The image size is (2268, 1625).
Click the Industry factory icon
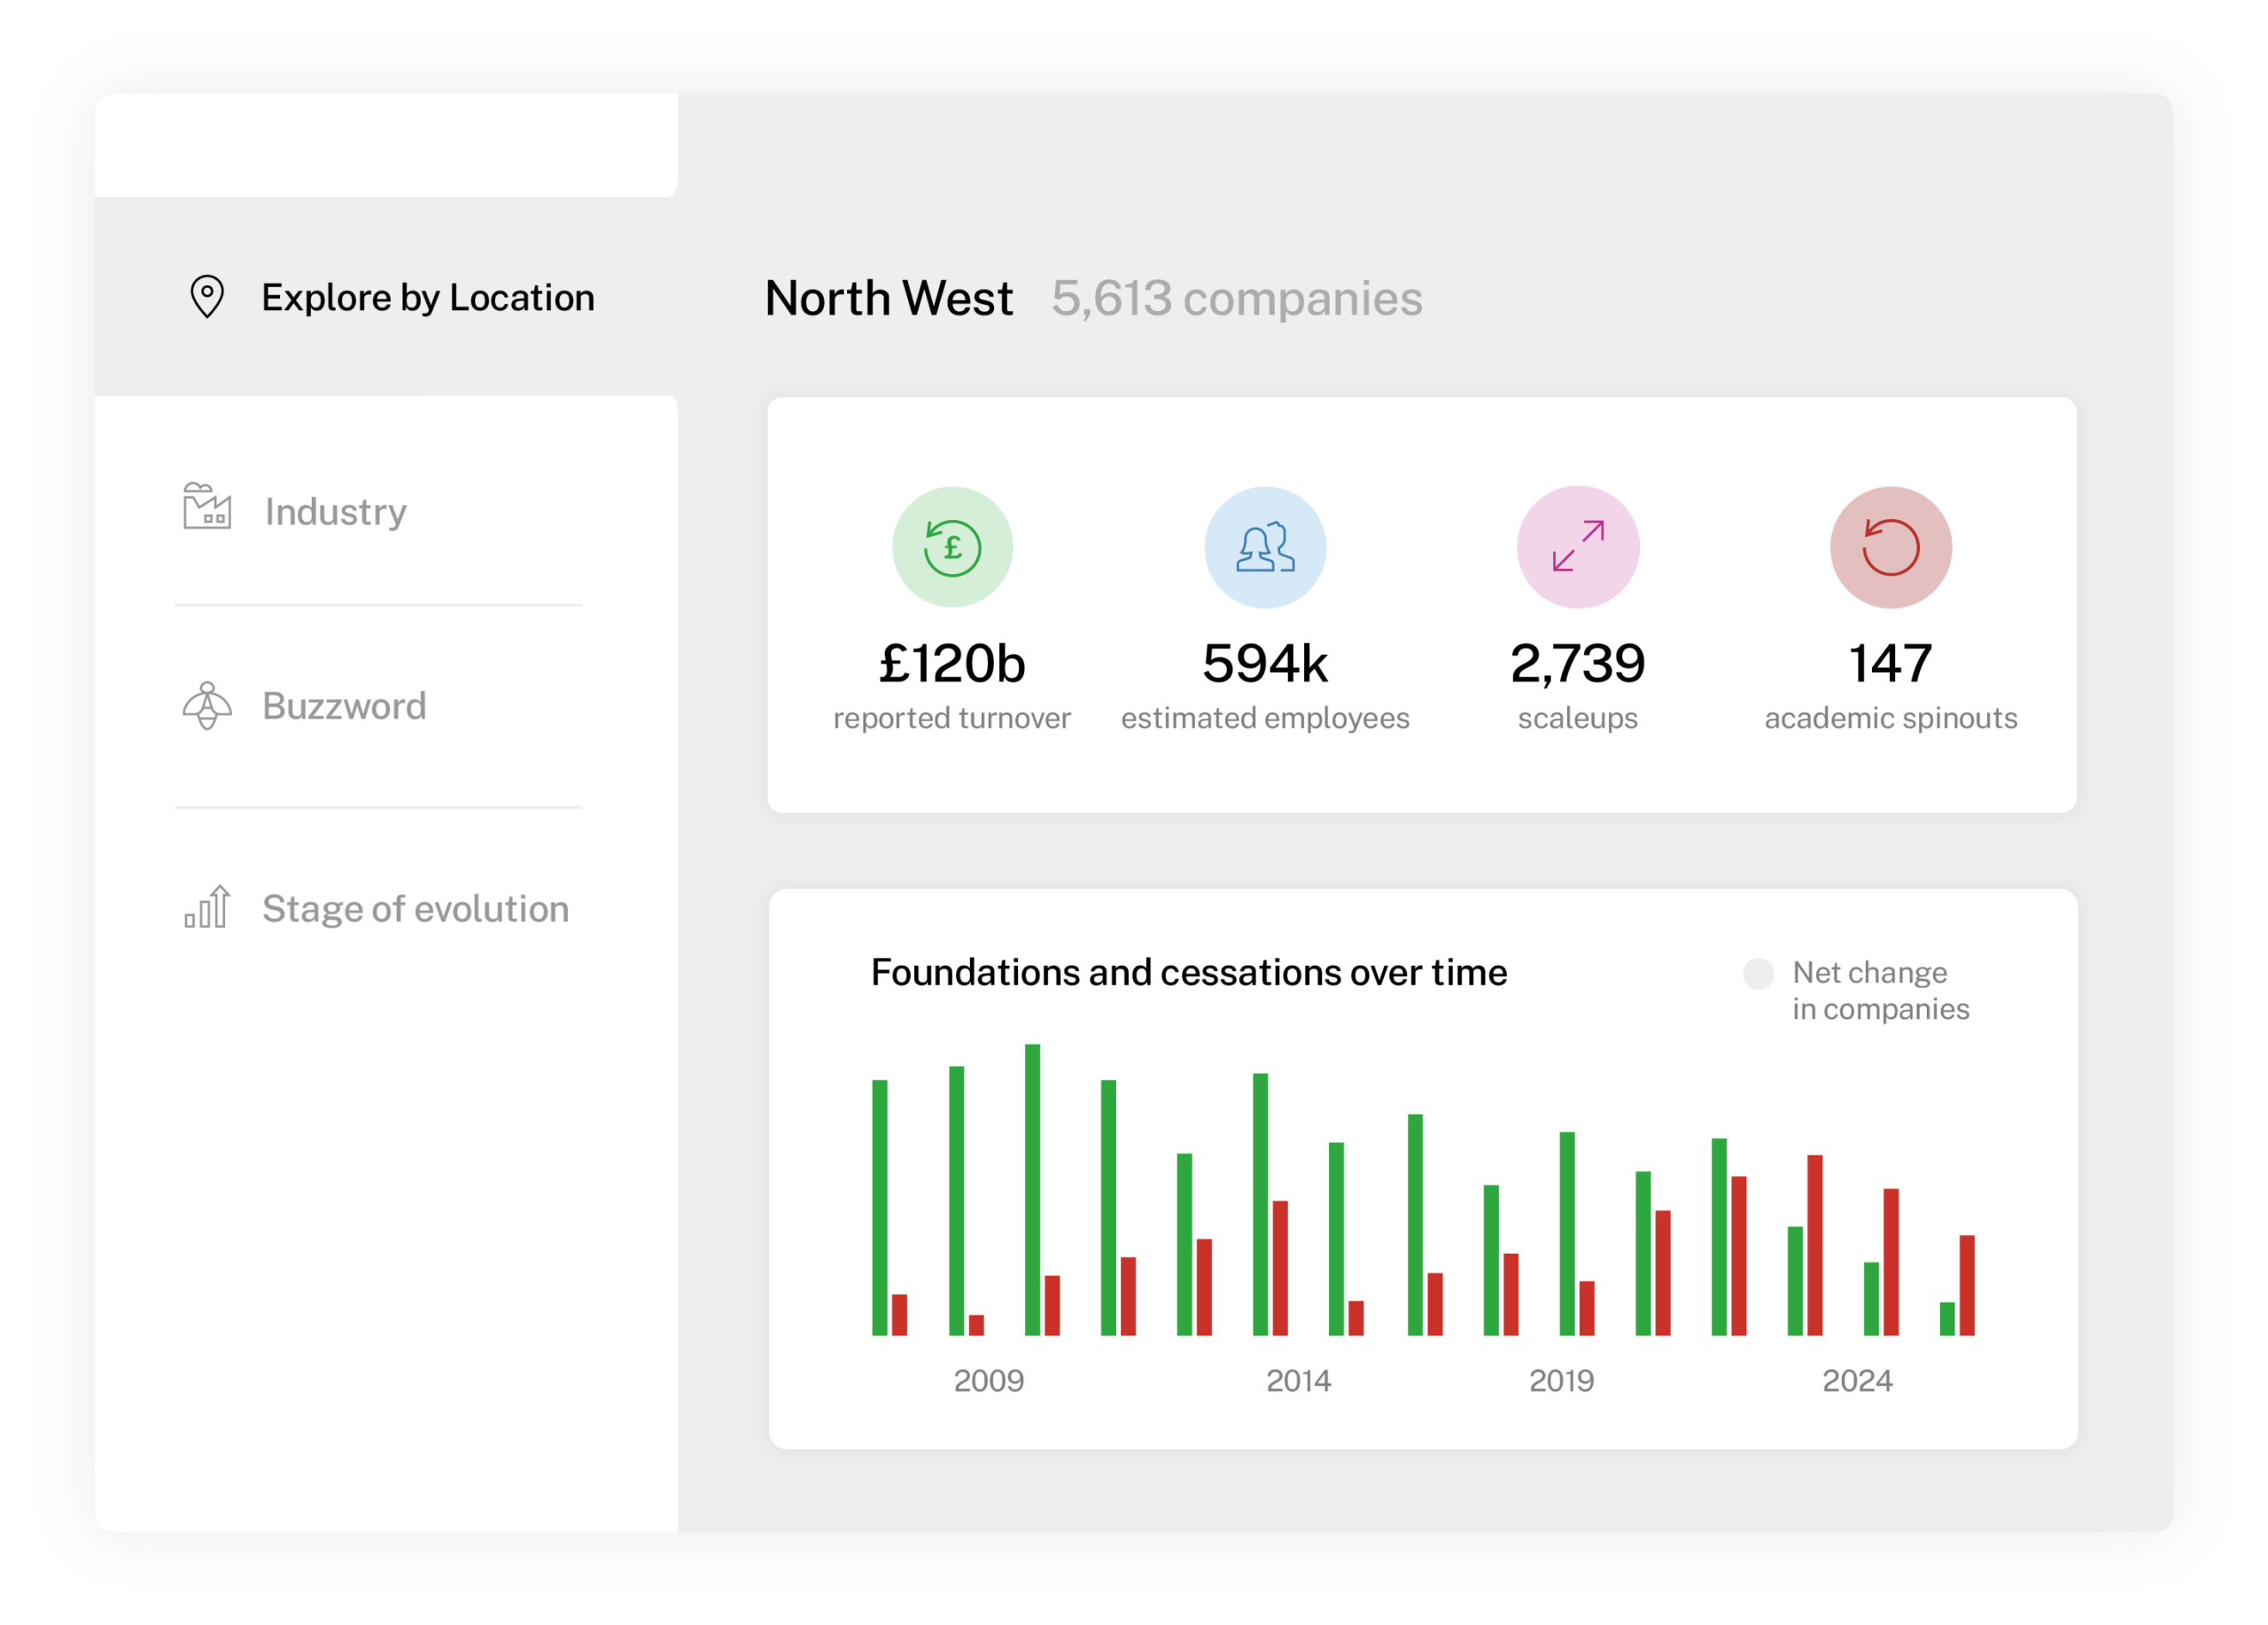coord(207,506)
